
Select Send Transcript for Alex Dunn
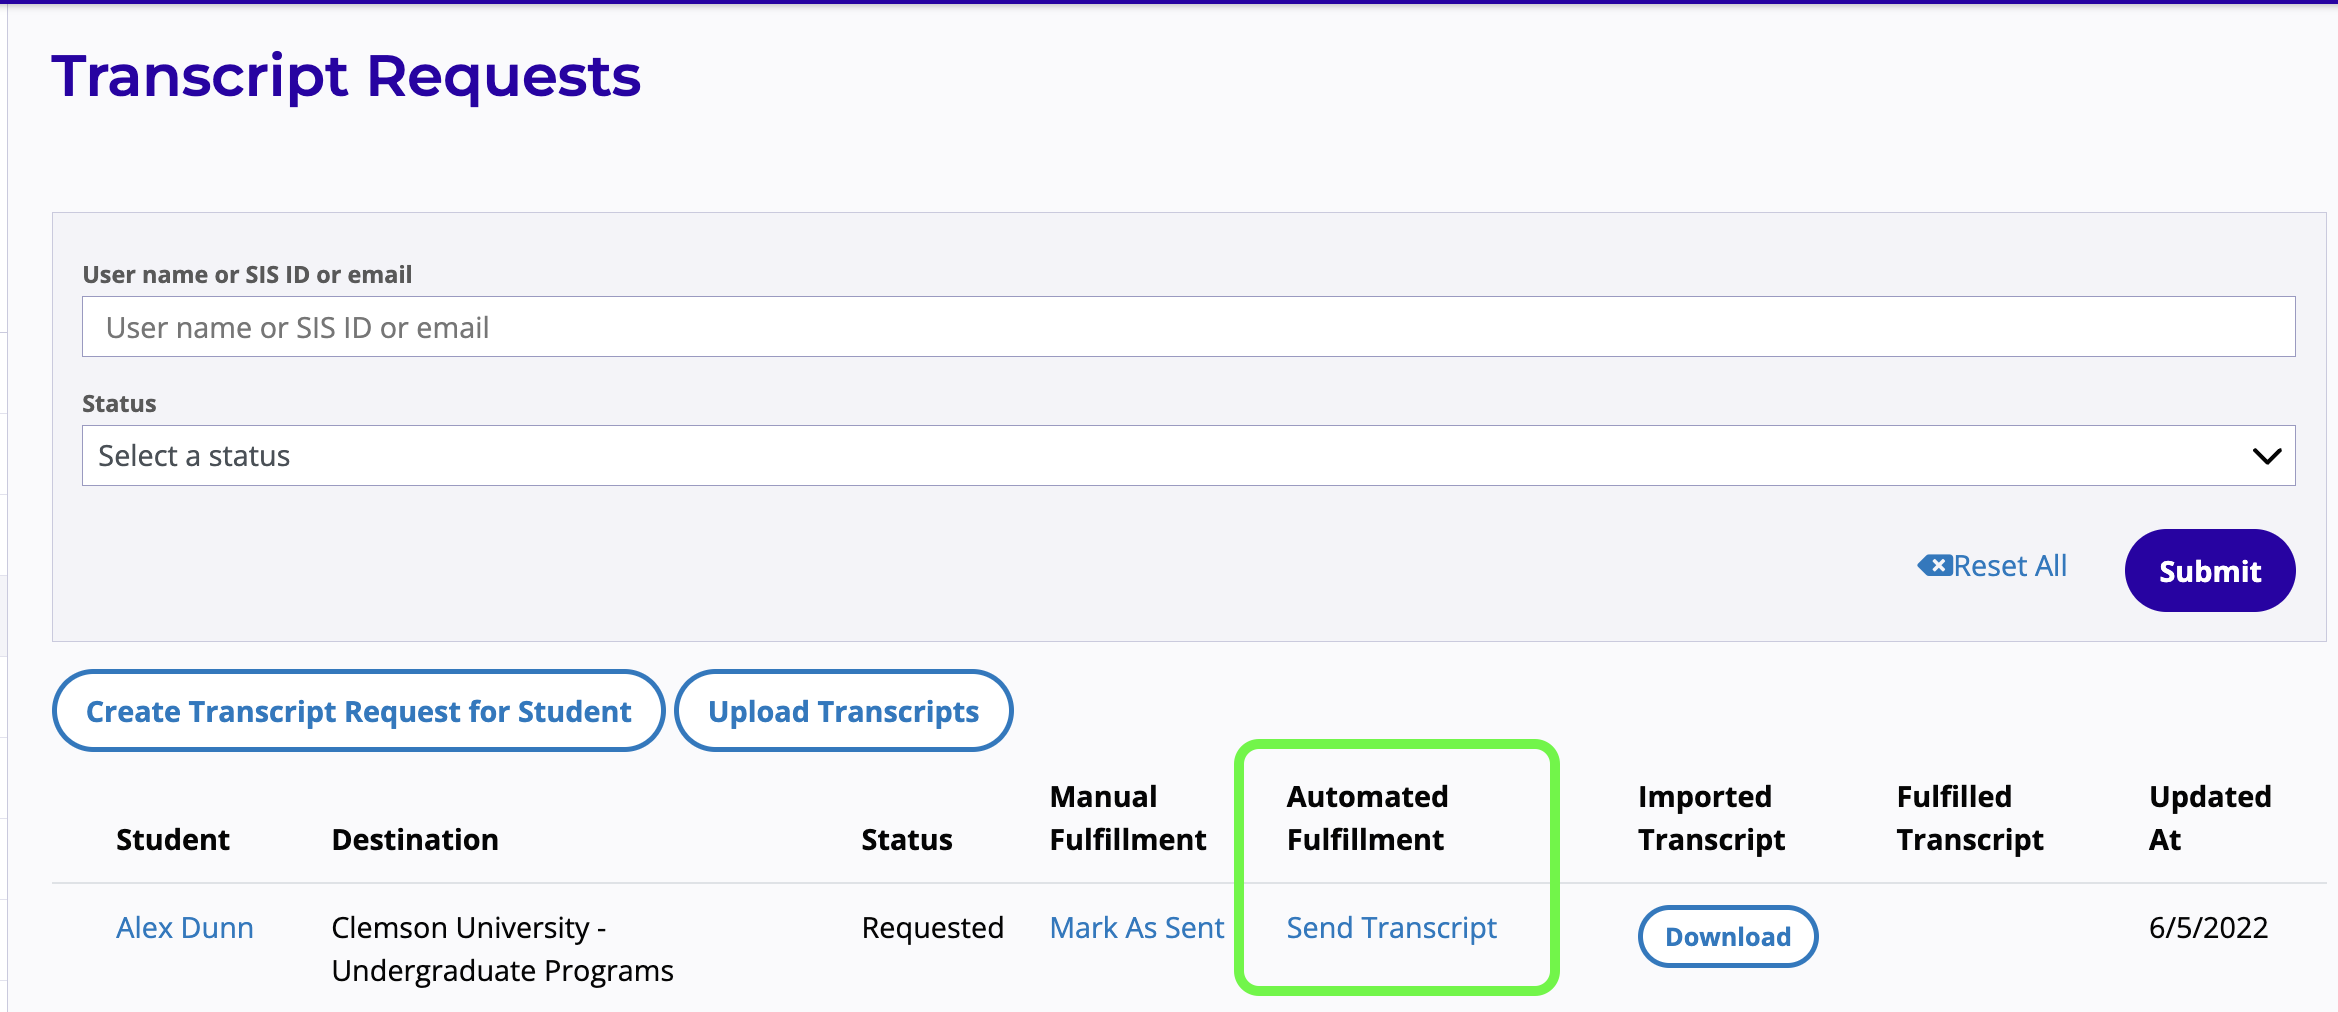(x=1392, y=927)
